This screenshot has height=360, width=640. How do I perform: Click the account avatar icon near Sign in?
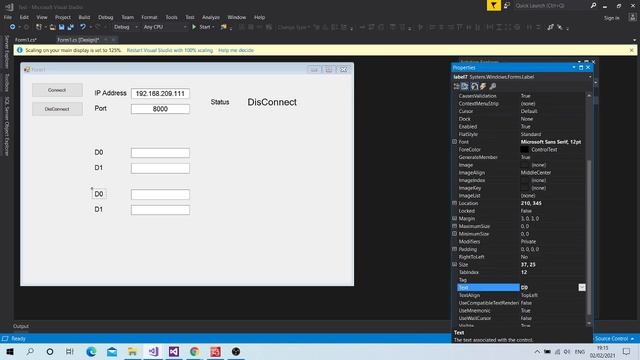point(633,17)
